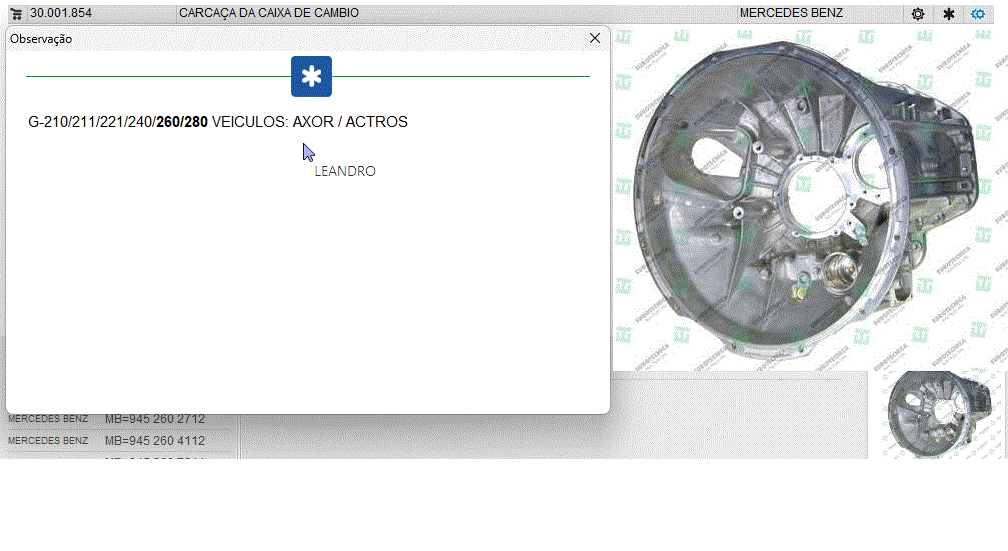1008x551 pixels.
Task: Close the Observação dialog
Action: [595, 38]
